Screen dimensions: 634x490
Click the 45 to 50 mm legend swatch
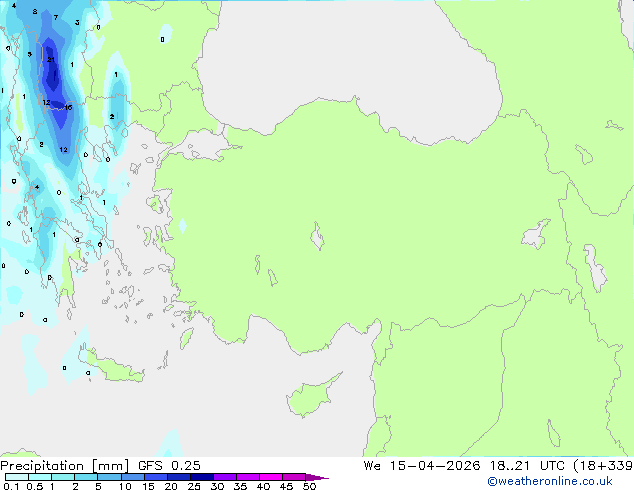pyautogui.click(x=294, y=477)
